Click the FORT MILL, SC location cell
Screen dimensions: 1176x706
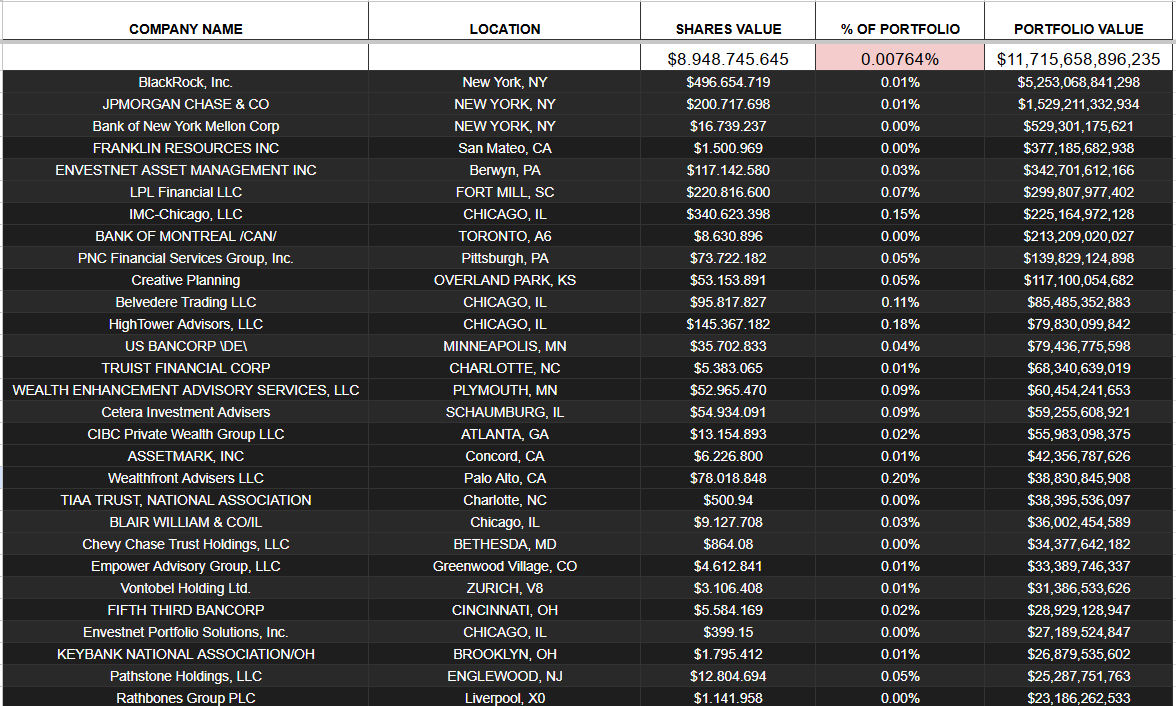(x=505, y=192)
